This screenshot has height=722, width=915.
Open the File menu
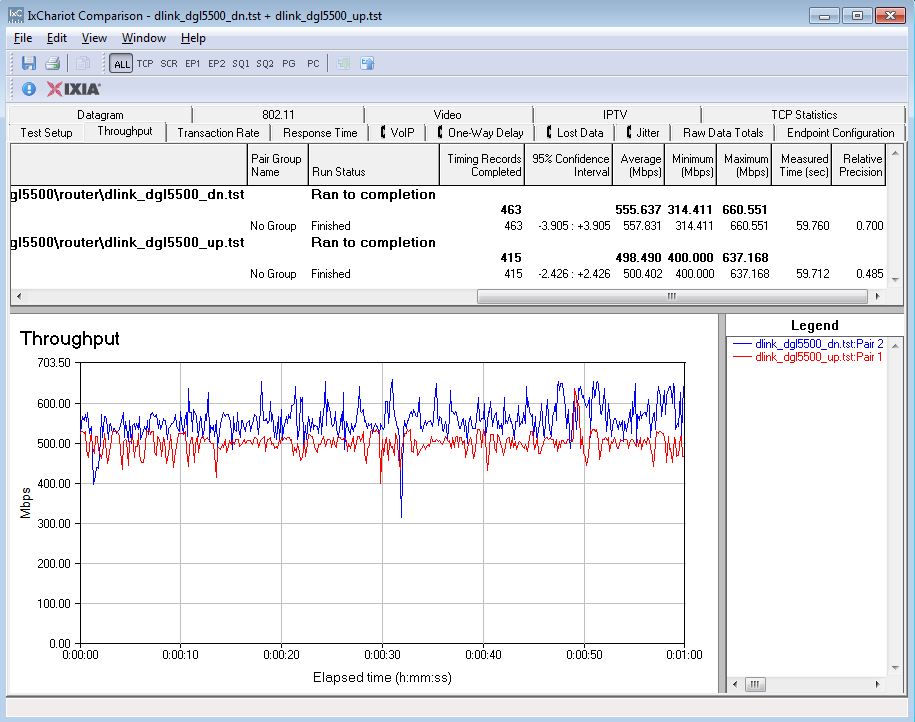pos(23,38)
